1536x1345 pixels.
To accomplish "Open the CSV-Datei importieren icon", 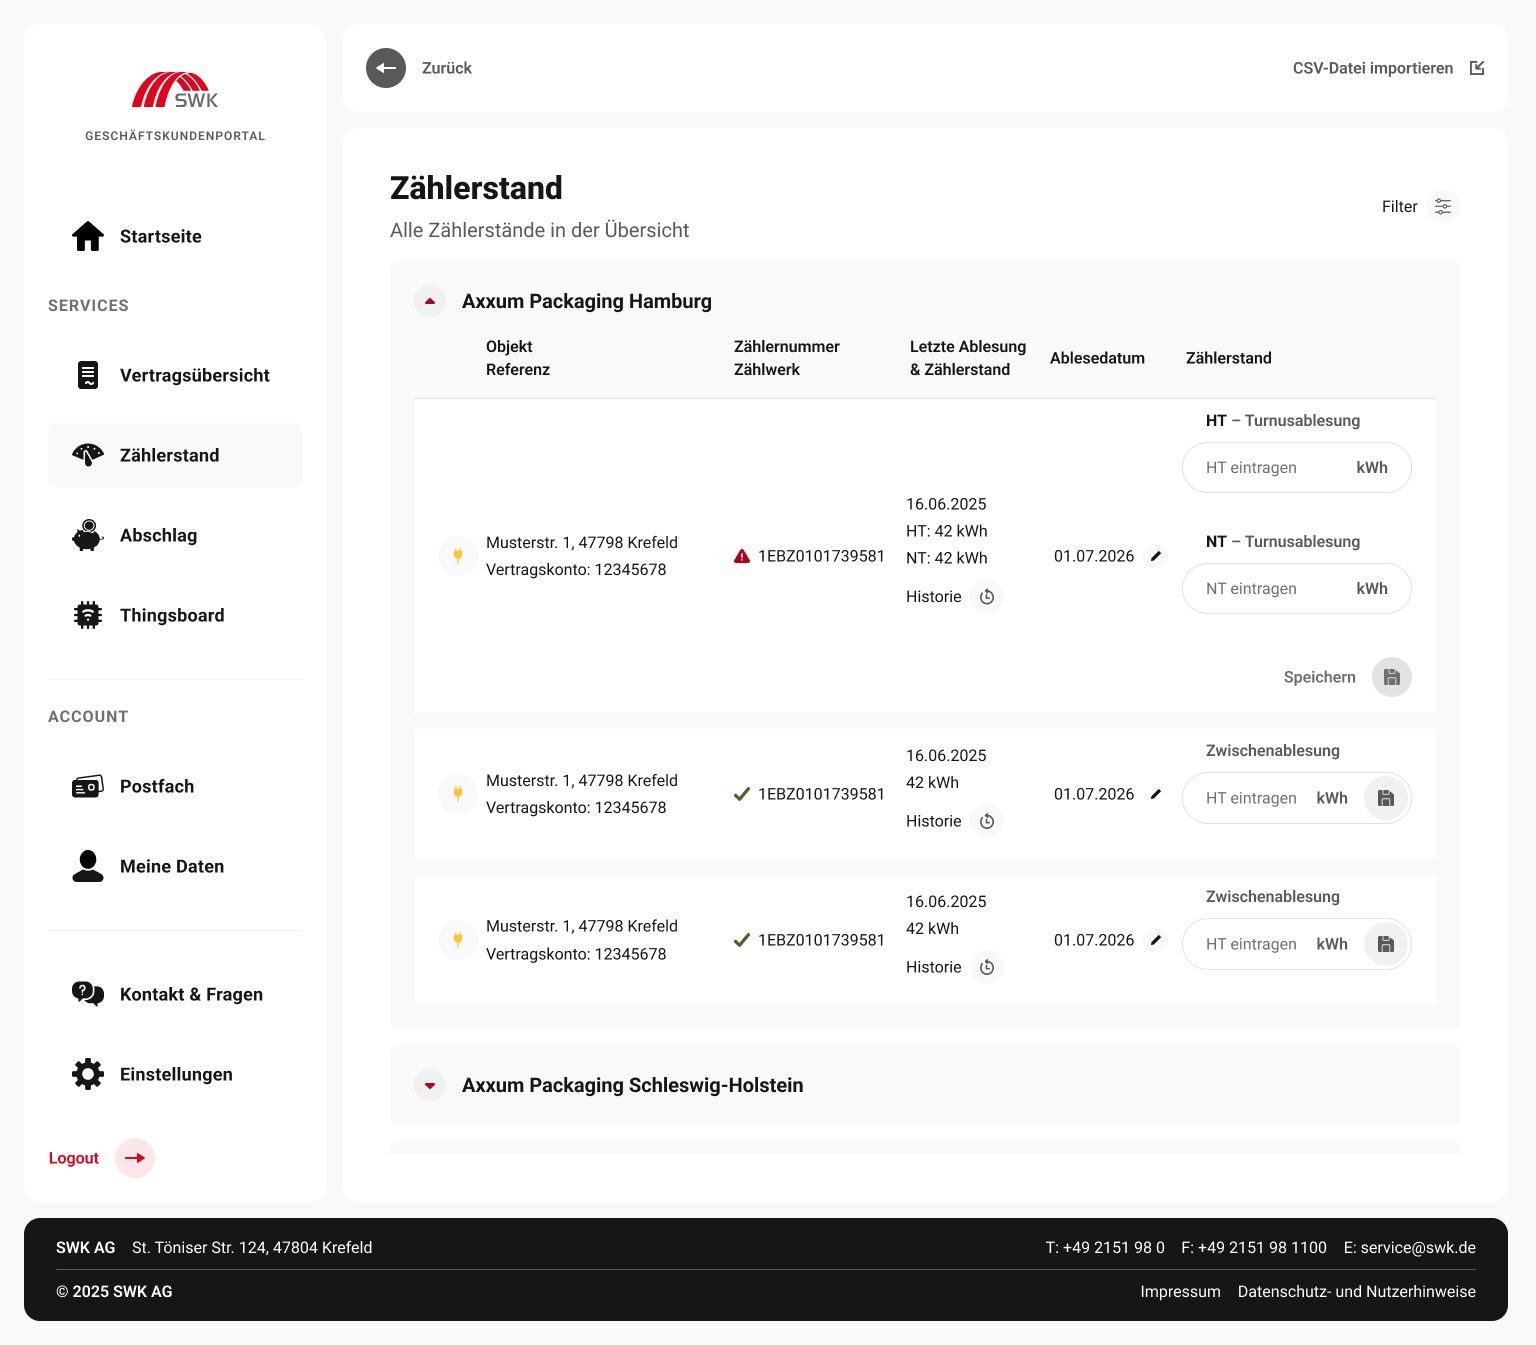I will tap(1477, 68).
